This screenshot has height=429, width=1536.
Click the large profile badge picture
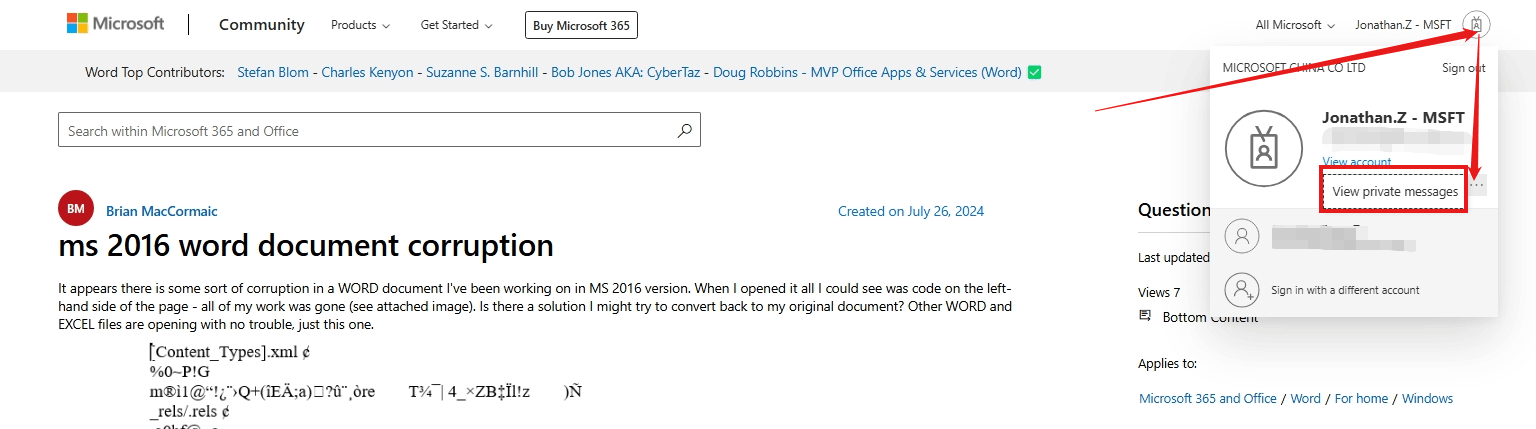click(x=1264, y=148)
